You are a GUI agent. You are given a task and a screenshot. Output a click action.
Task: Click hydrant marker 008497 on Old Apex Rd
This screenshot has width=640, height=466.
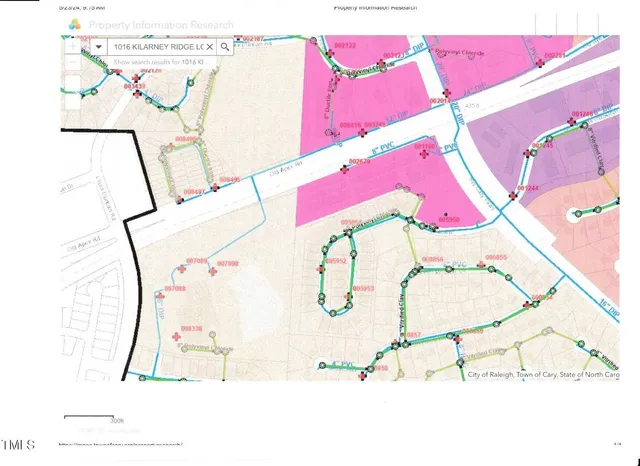tap(181, 199)
